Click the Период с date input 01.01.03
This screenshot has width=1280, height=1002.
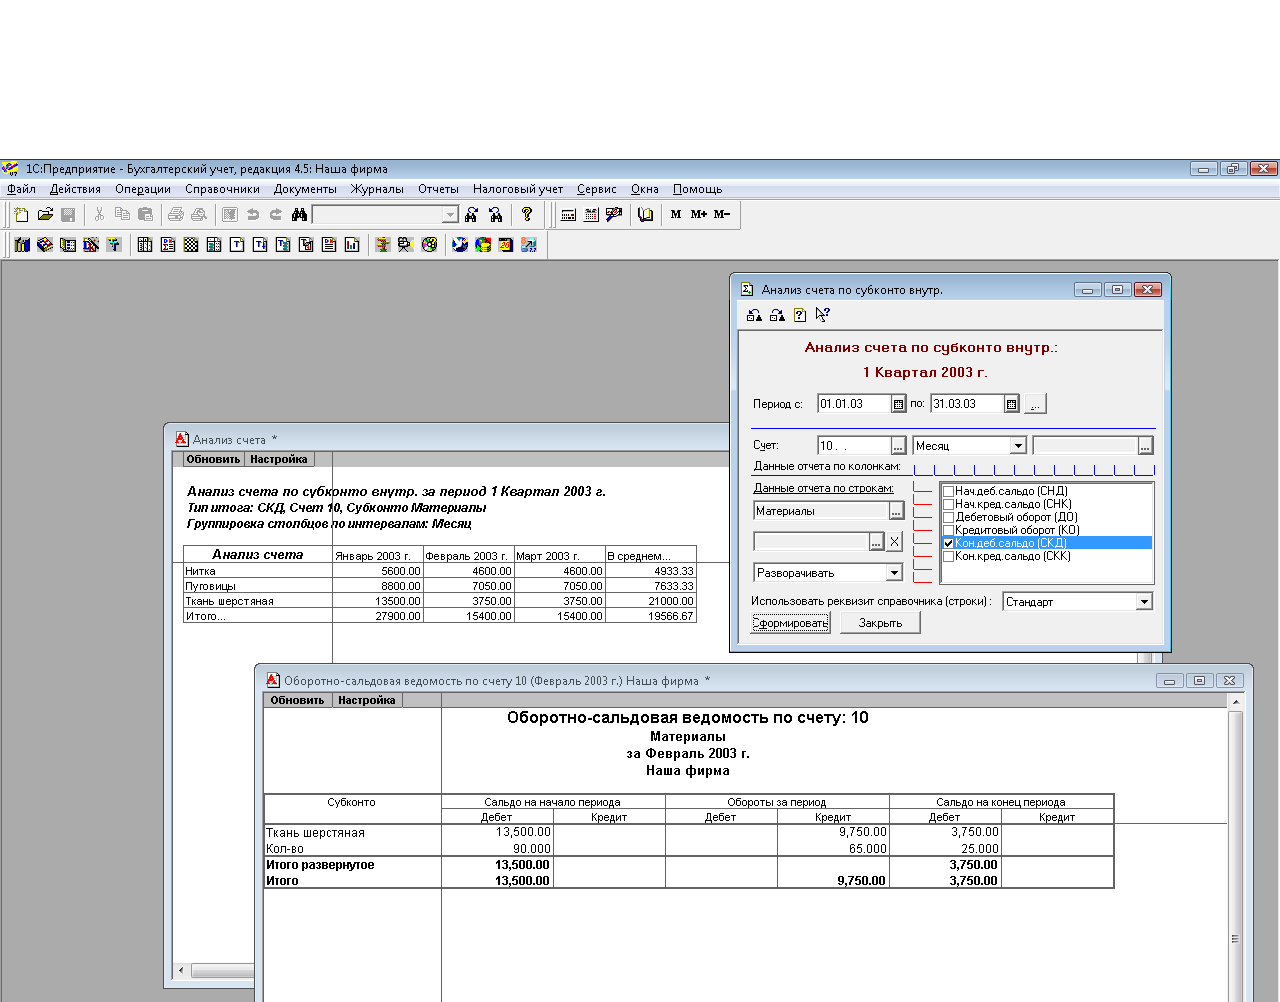click(x=854, y=404)
